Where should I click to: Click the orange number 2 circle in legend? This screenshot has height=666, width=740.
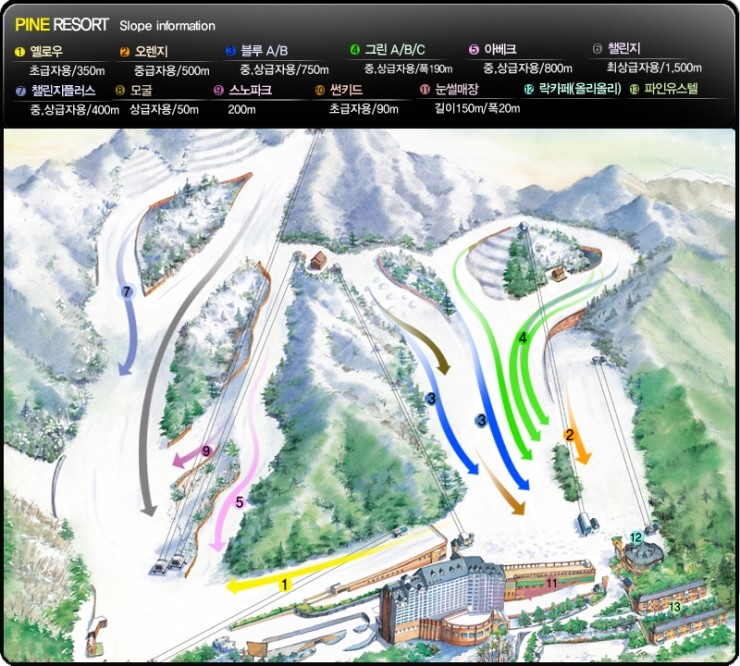coord(125,52)
